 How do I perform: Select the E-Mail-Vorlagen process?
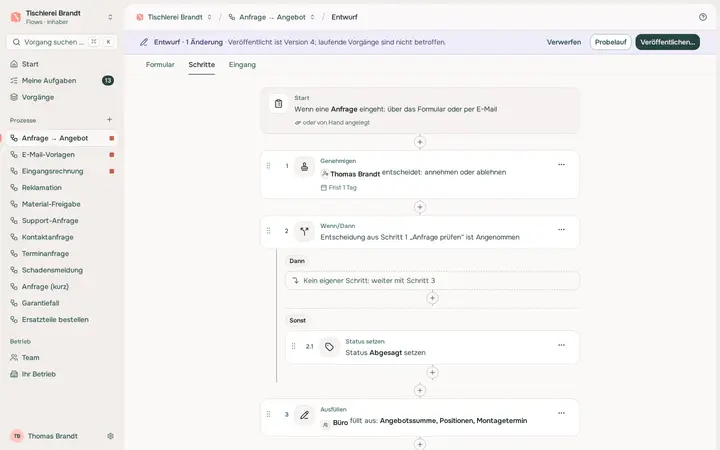(62, 155)
